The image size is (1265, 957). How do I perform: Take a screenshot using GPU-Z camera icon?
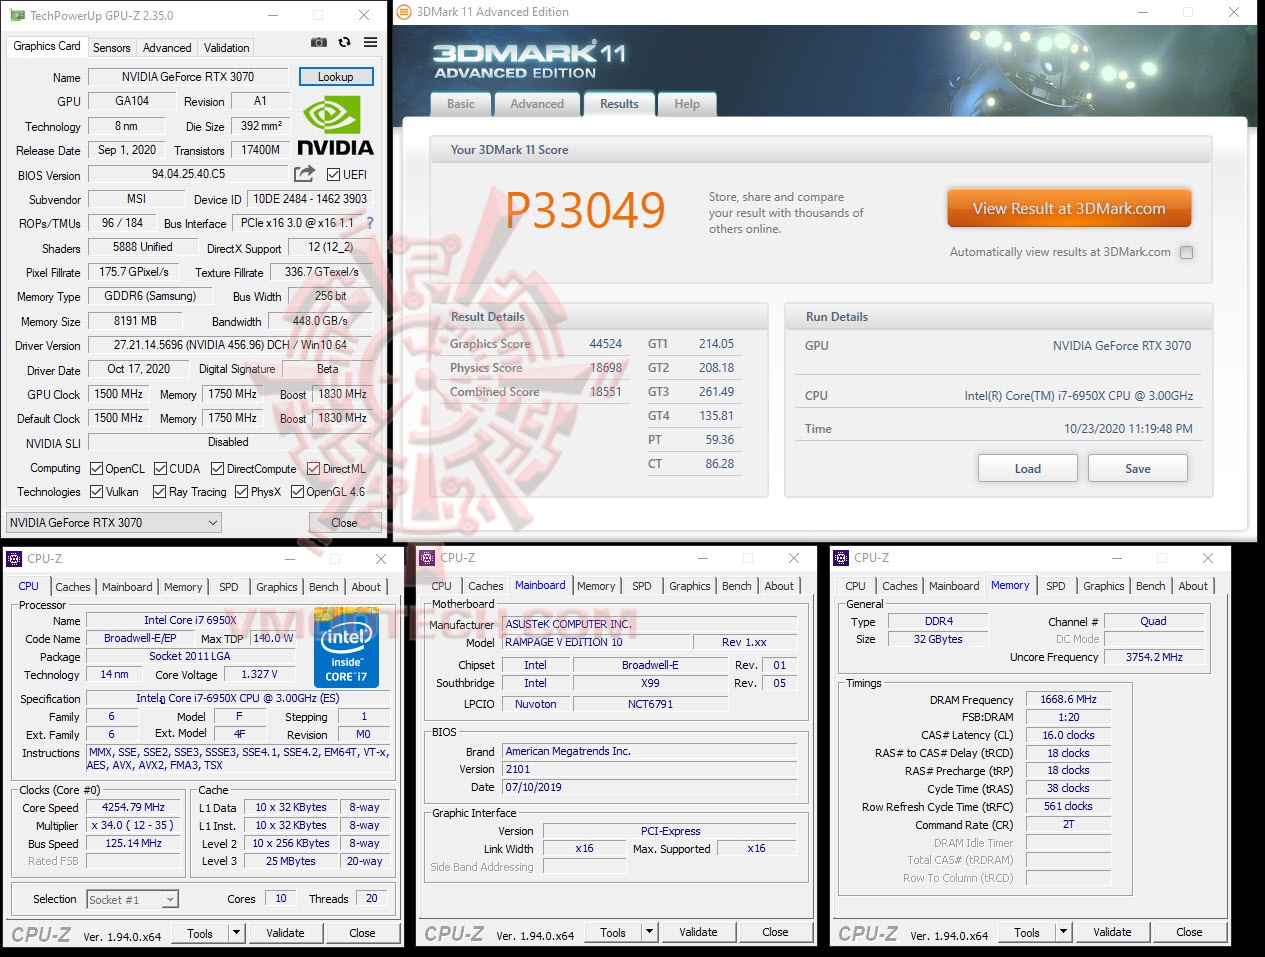318,42
